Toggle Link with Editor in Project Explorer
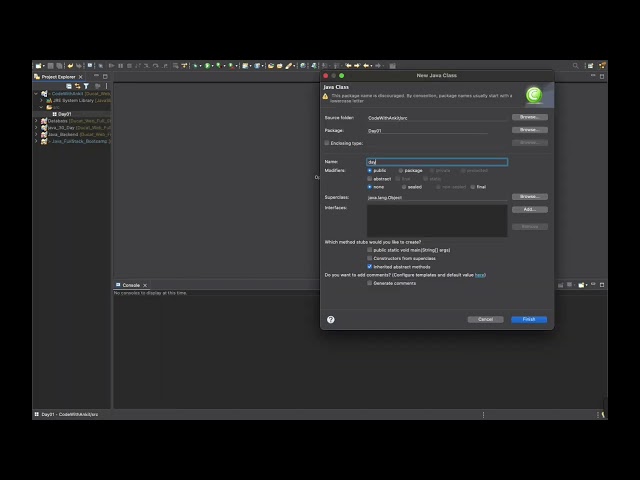640x480 pixels. tap(77, 86)
